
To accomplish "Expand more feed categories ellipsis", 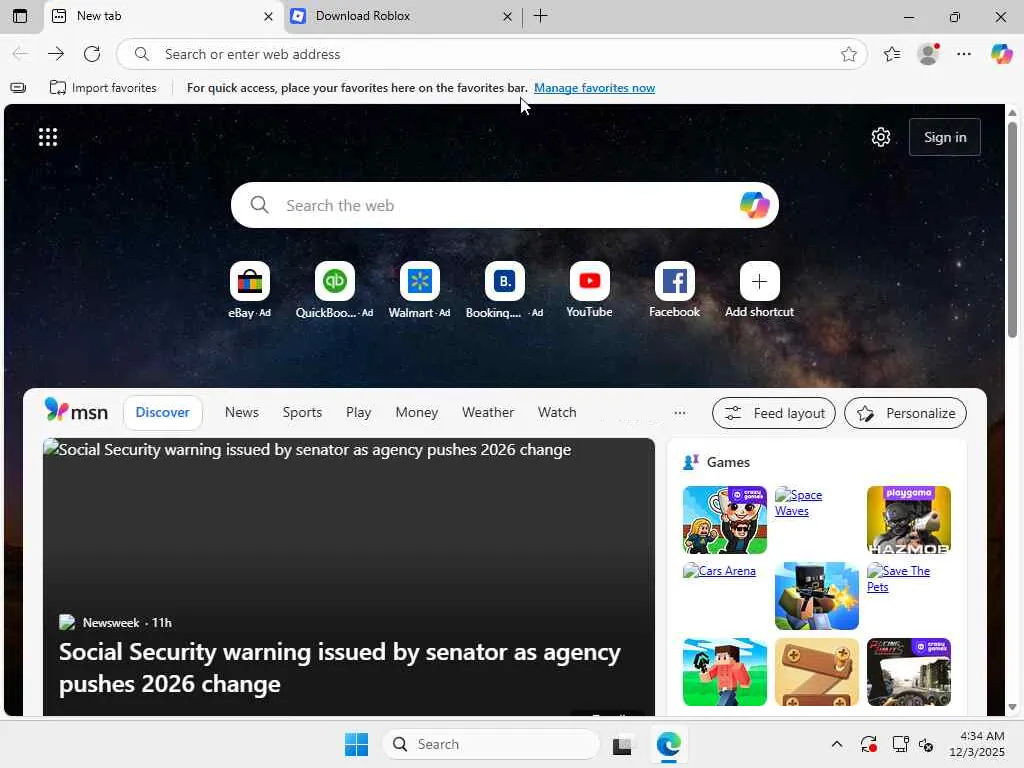I will coord(680,413).
